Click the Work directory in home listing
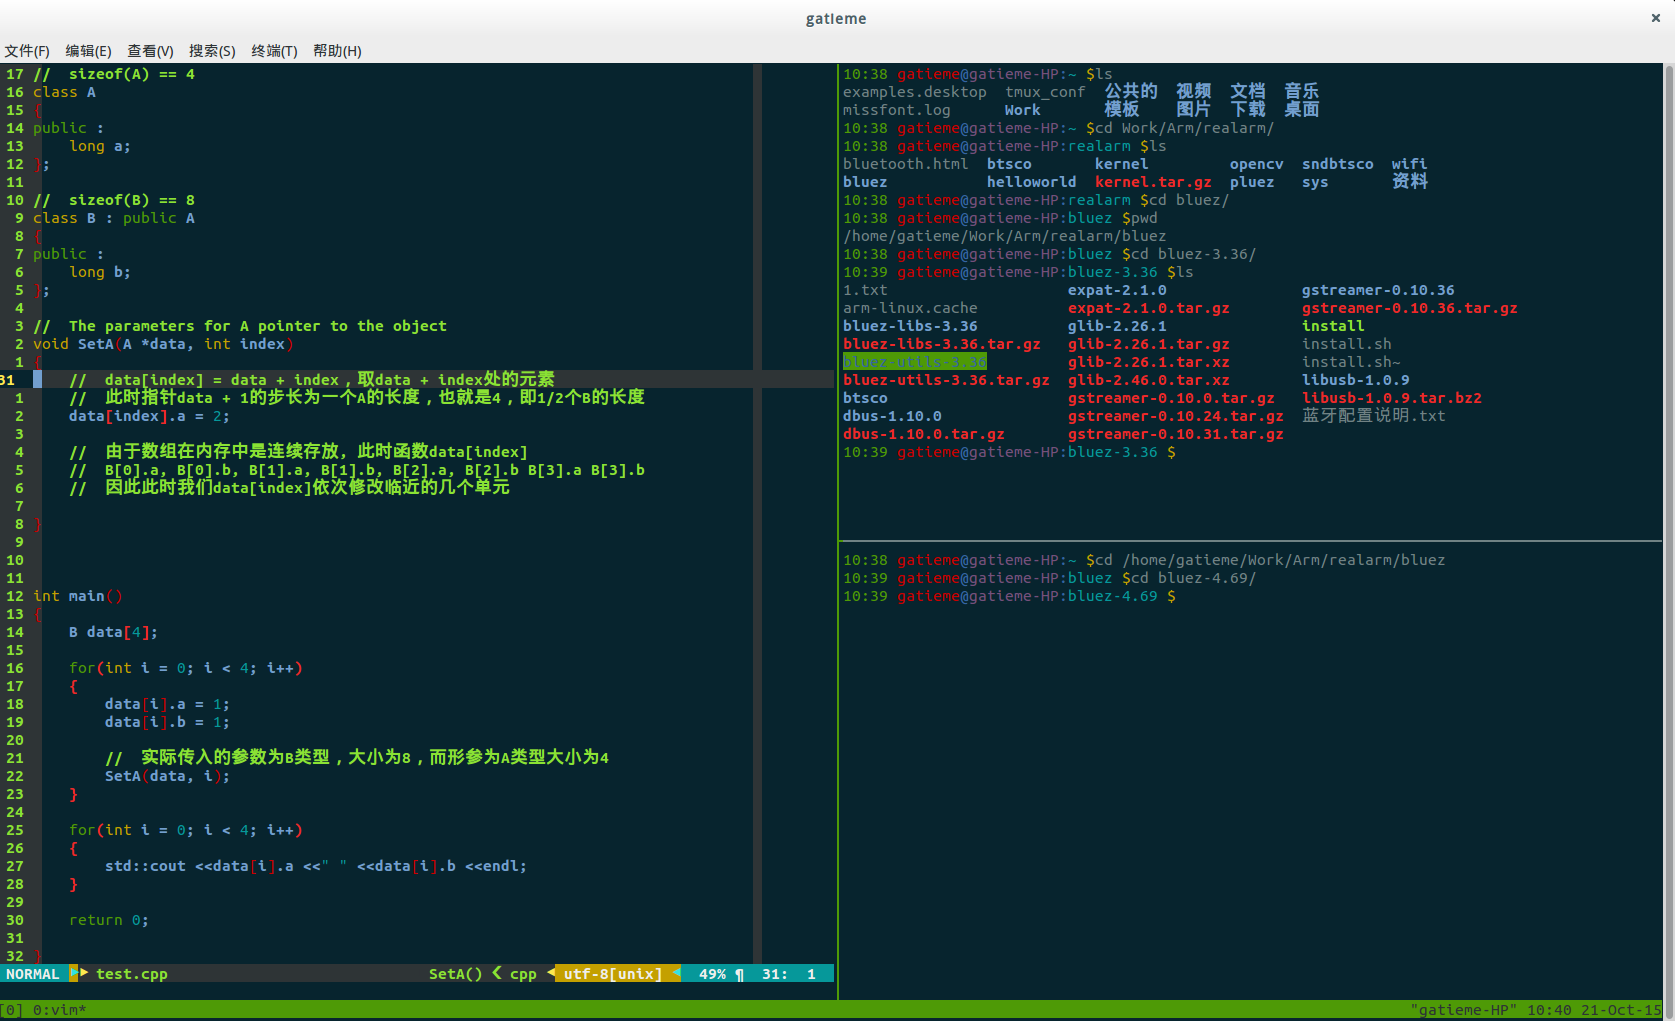The height and width of the screenshot is (1021, 1675). click(1022, 110)
